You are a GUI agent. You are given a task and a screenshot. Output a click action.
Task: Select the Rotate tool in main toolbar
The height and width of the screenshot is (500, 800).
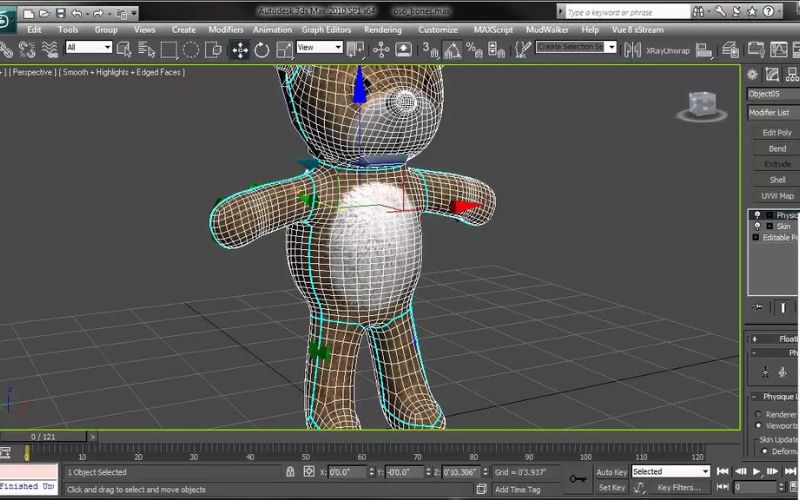(x=261, y=49)
